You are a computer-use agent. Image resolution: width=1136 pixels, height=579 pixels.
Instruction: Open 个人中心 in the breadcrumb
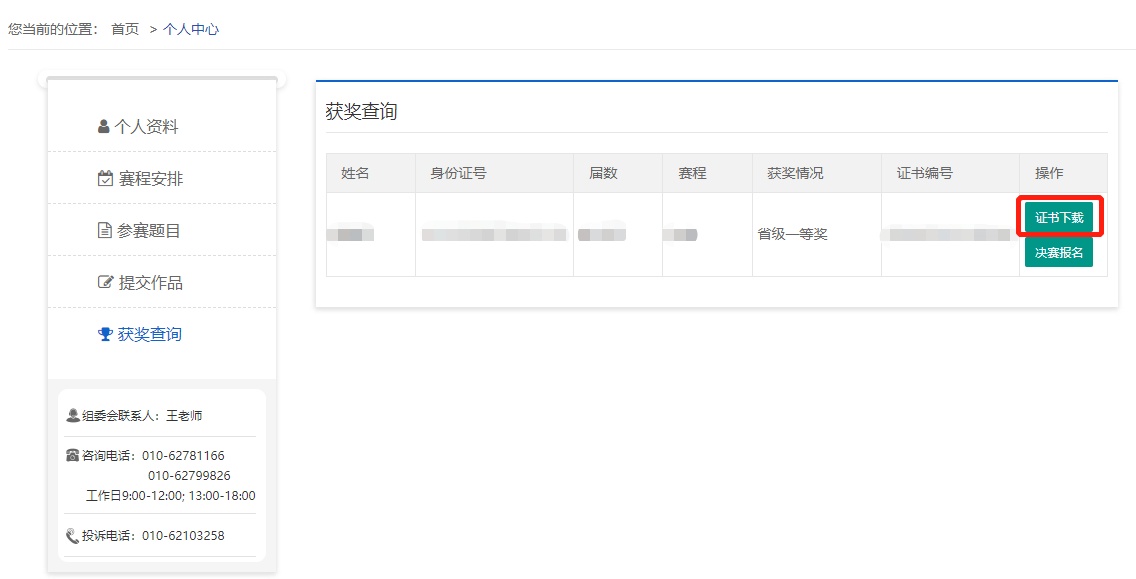[x=191, y=29]
